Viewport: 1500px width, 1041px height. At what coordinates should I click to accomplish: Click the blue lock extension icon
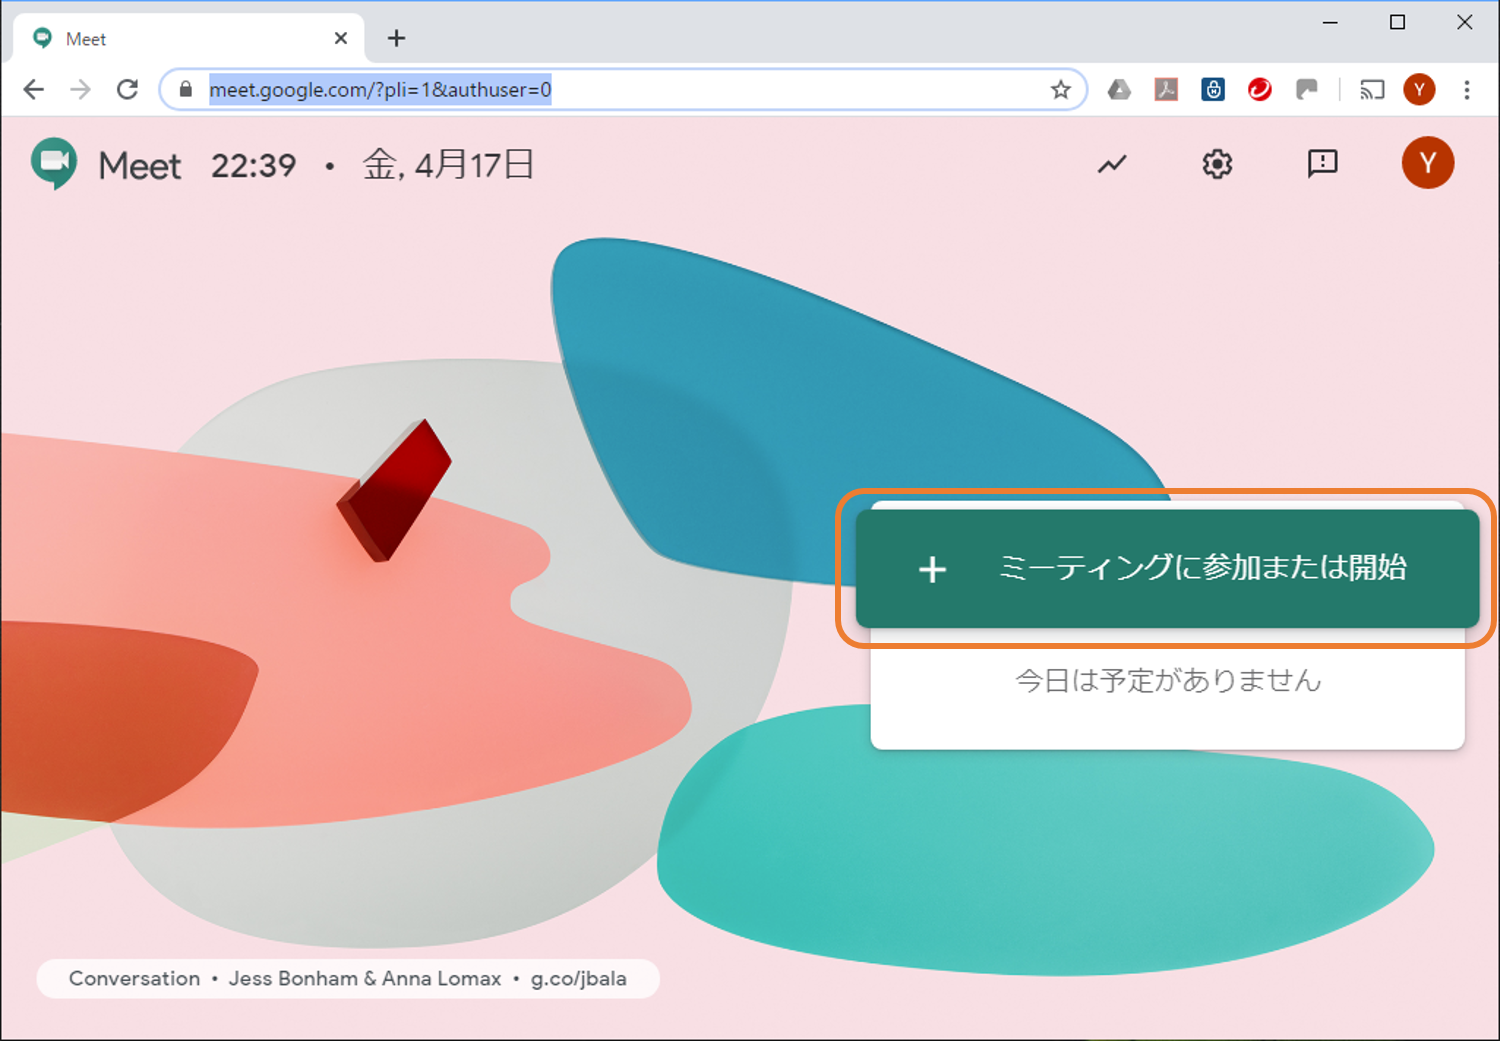tap(1213, 90)
